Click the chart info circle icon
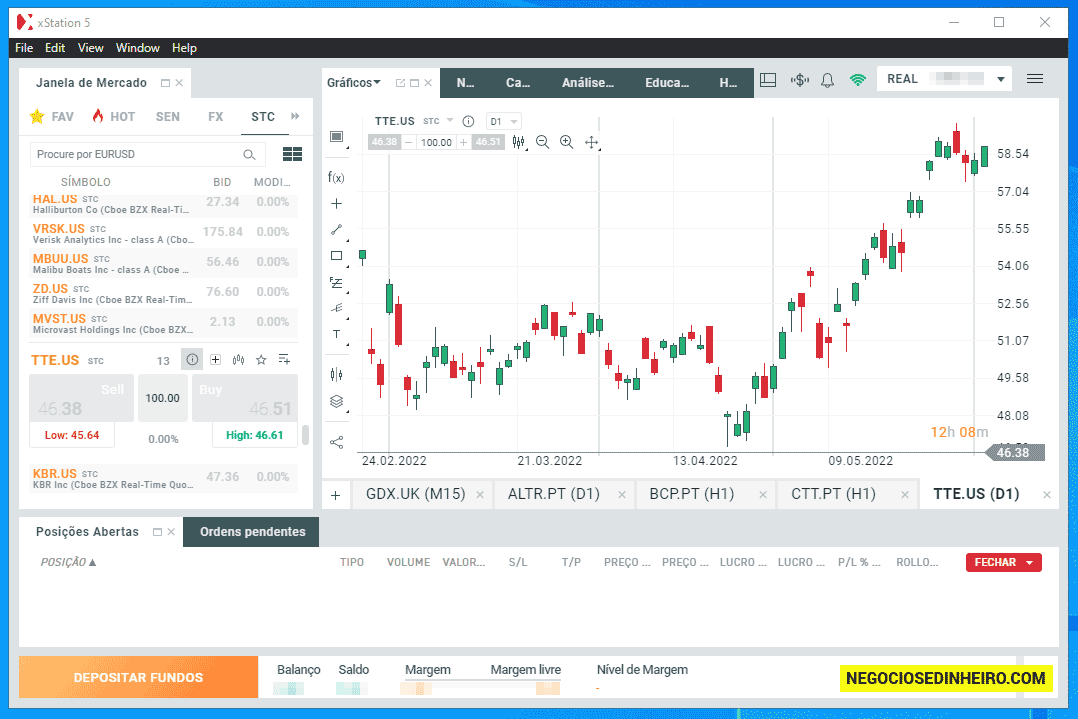This screenshot has height=719, width=1078. (468, 121)
